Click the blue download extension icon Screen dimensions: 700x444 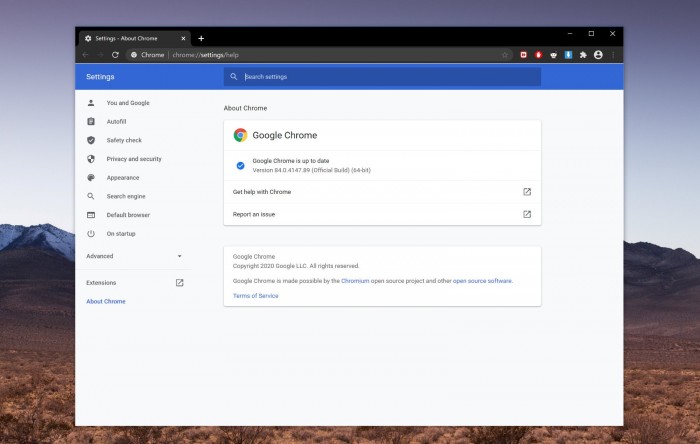[x=568, y=55]
